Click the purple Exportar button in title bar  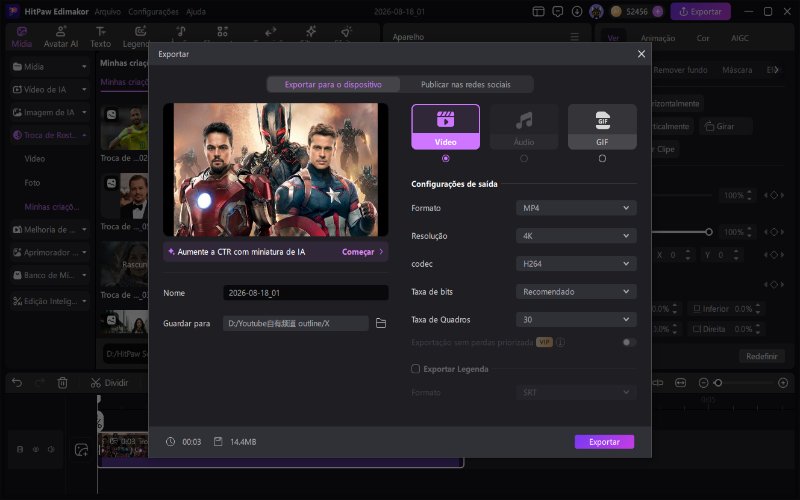pos(700,11)
